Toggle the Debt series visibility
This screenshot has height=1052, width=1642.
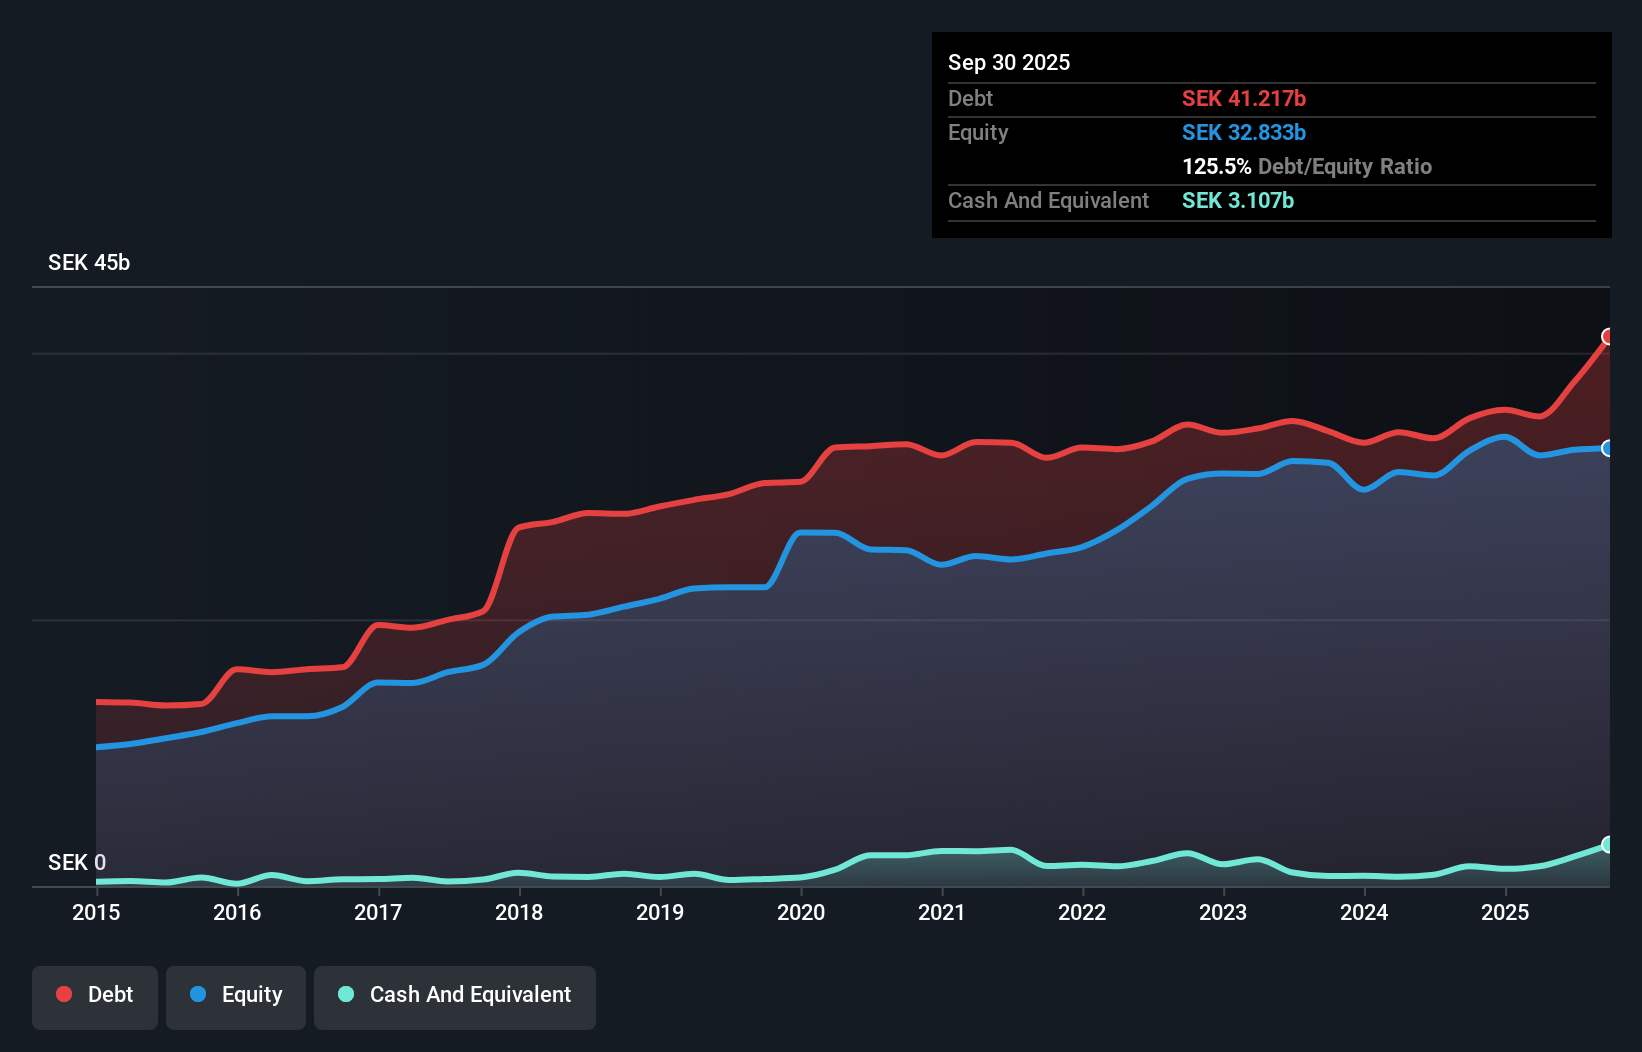coord(95,996)
